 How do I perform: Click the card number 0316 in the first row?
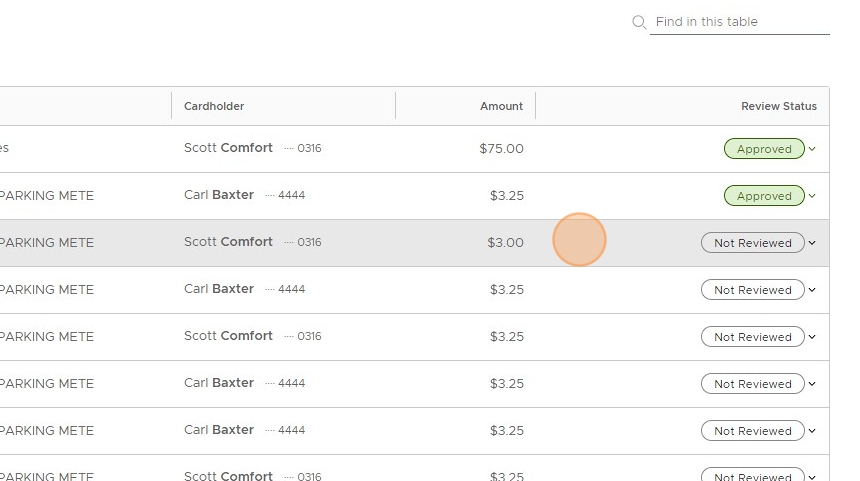(309, 149)
